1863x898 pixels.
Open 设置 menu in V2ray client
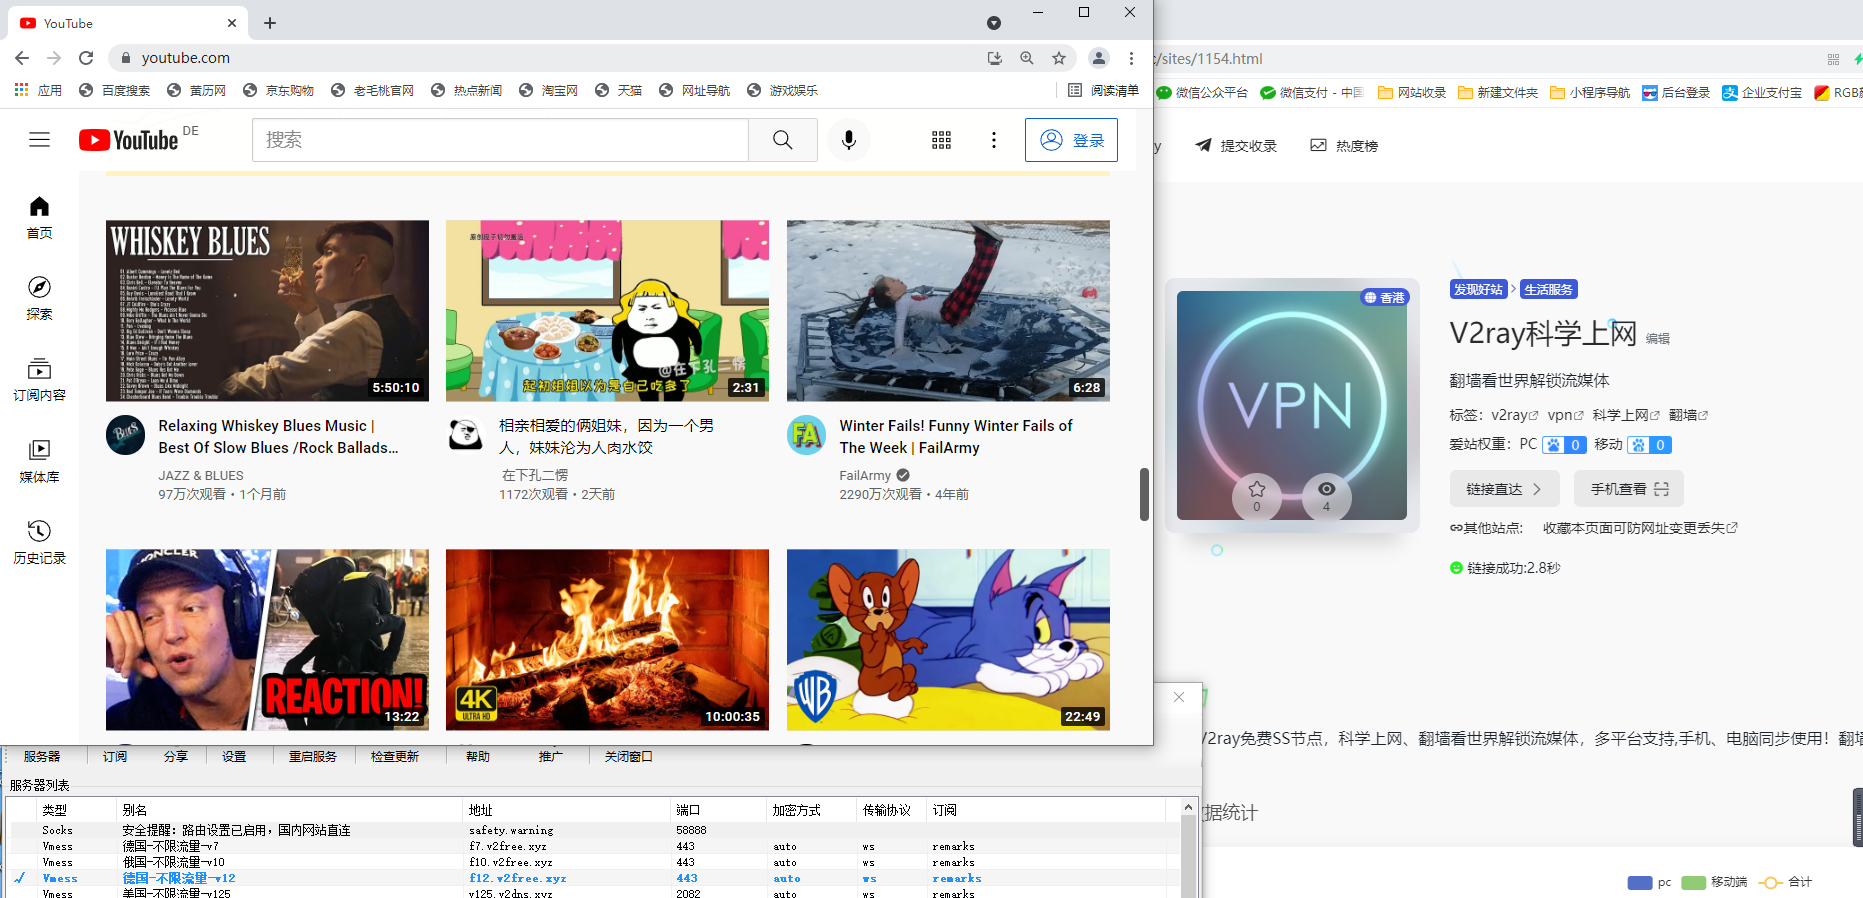[234, 757]
